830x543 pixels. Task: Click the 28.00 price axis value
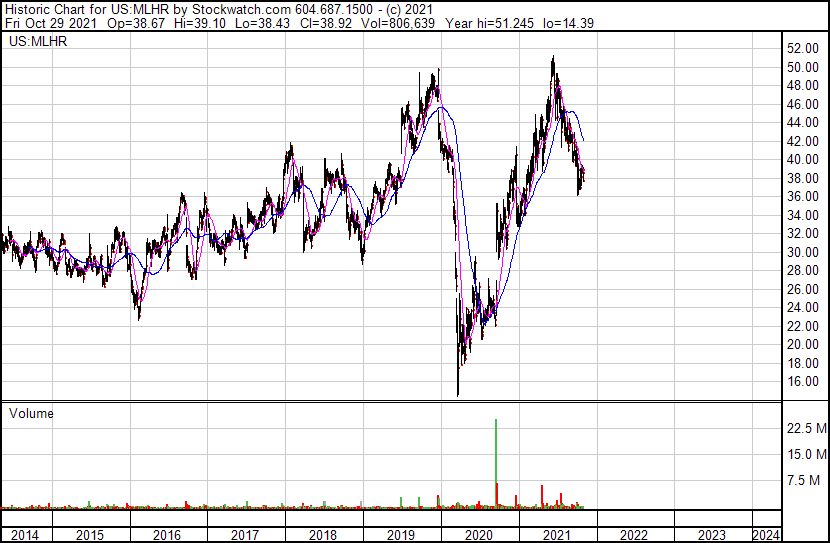(x=803, y=270)
